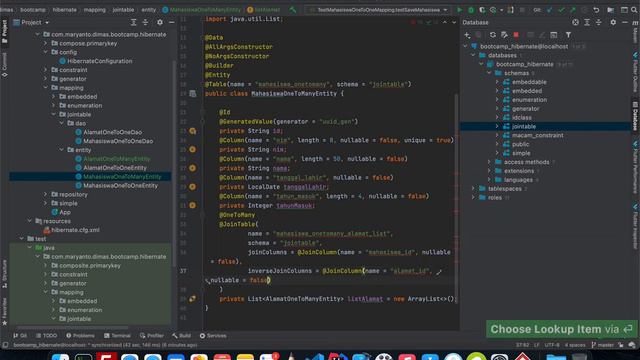Click the Build project hammer icon
The width and height of the screenshot is (640, 360).
tap(293, 10)
